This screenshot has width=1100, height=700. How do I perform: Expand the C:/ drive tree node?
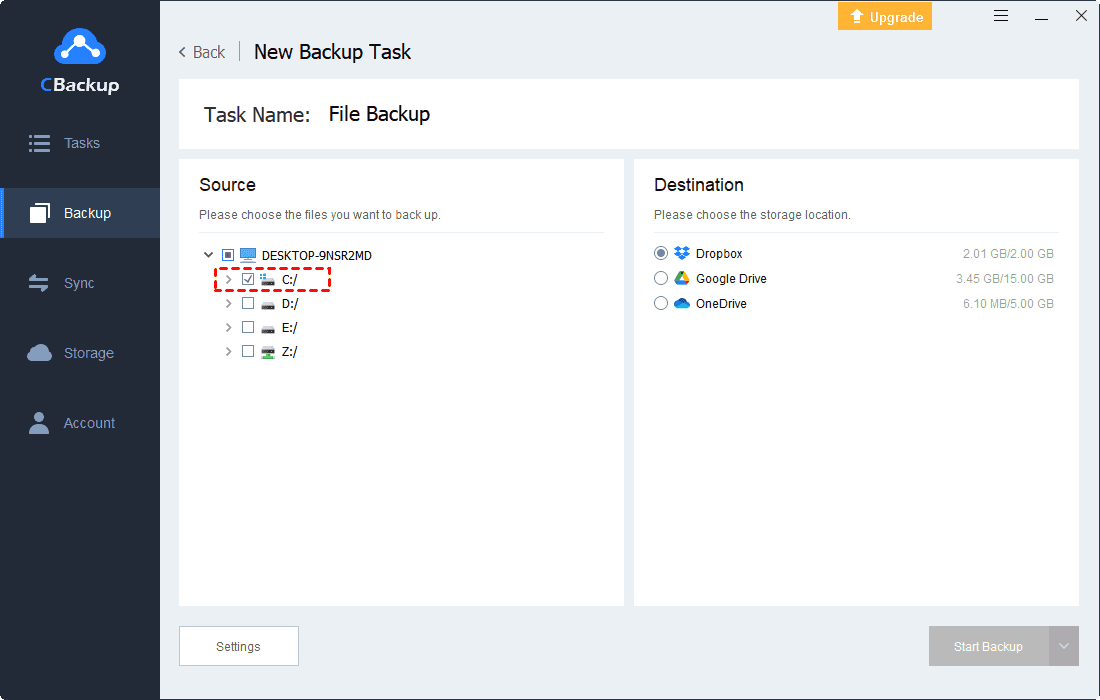pos(228,279)
